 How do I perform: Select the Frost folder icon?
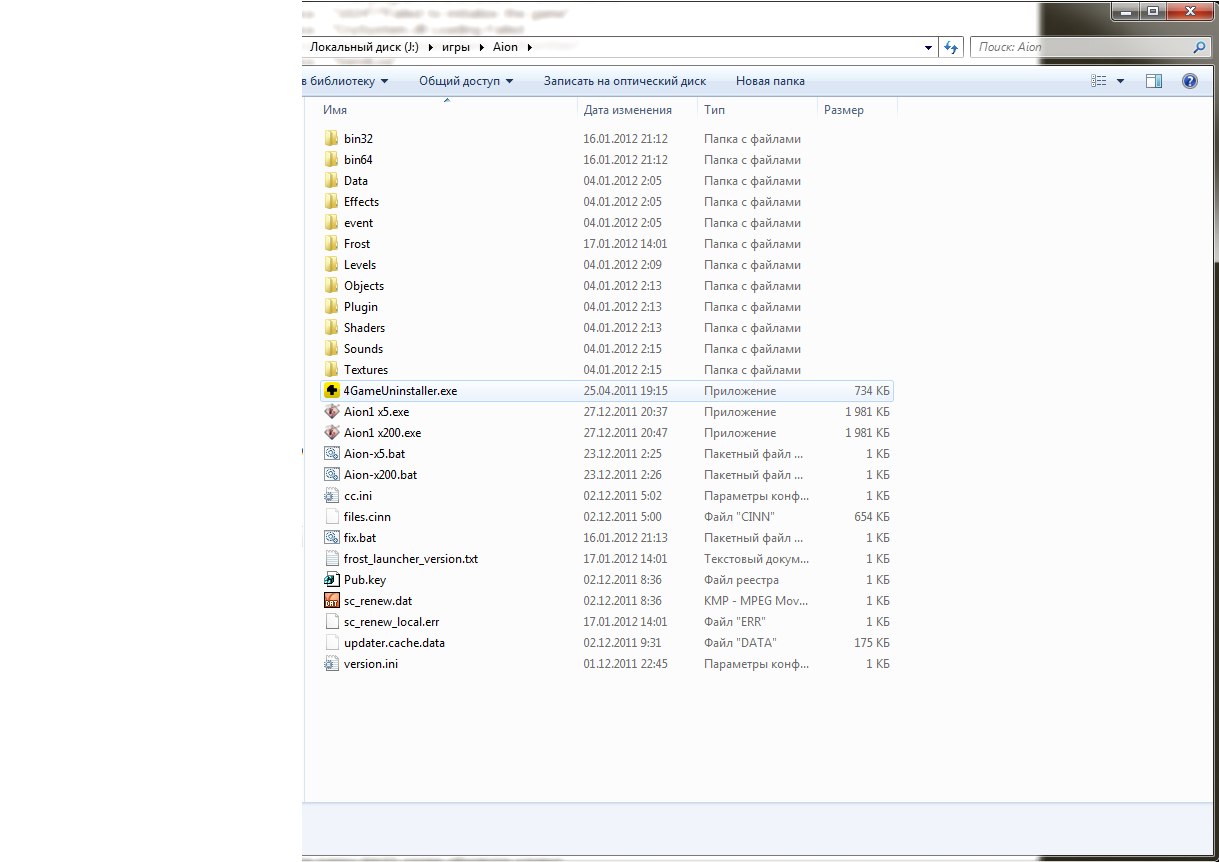pos(332,244)
